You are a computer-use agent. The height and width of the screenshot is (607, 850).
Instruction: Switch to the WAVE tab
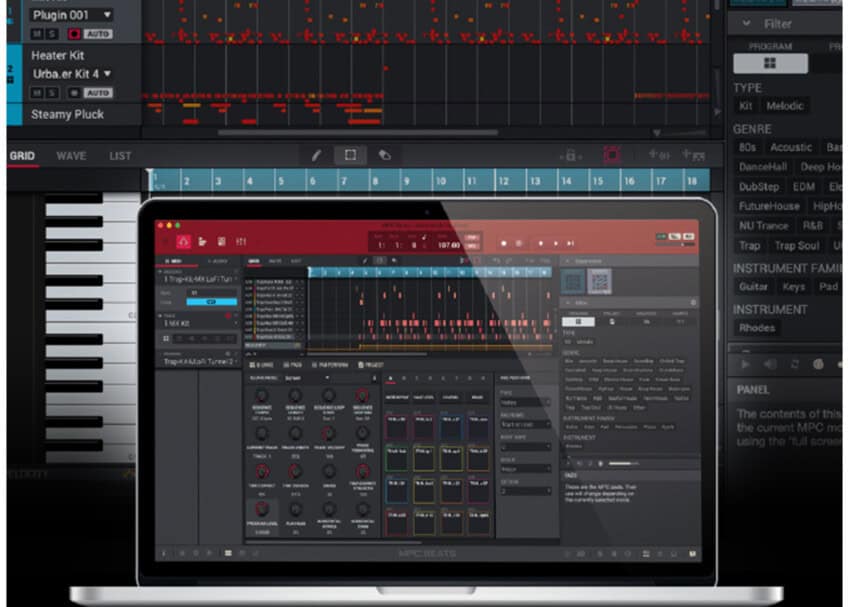[x=71, y=156]
